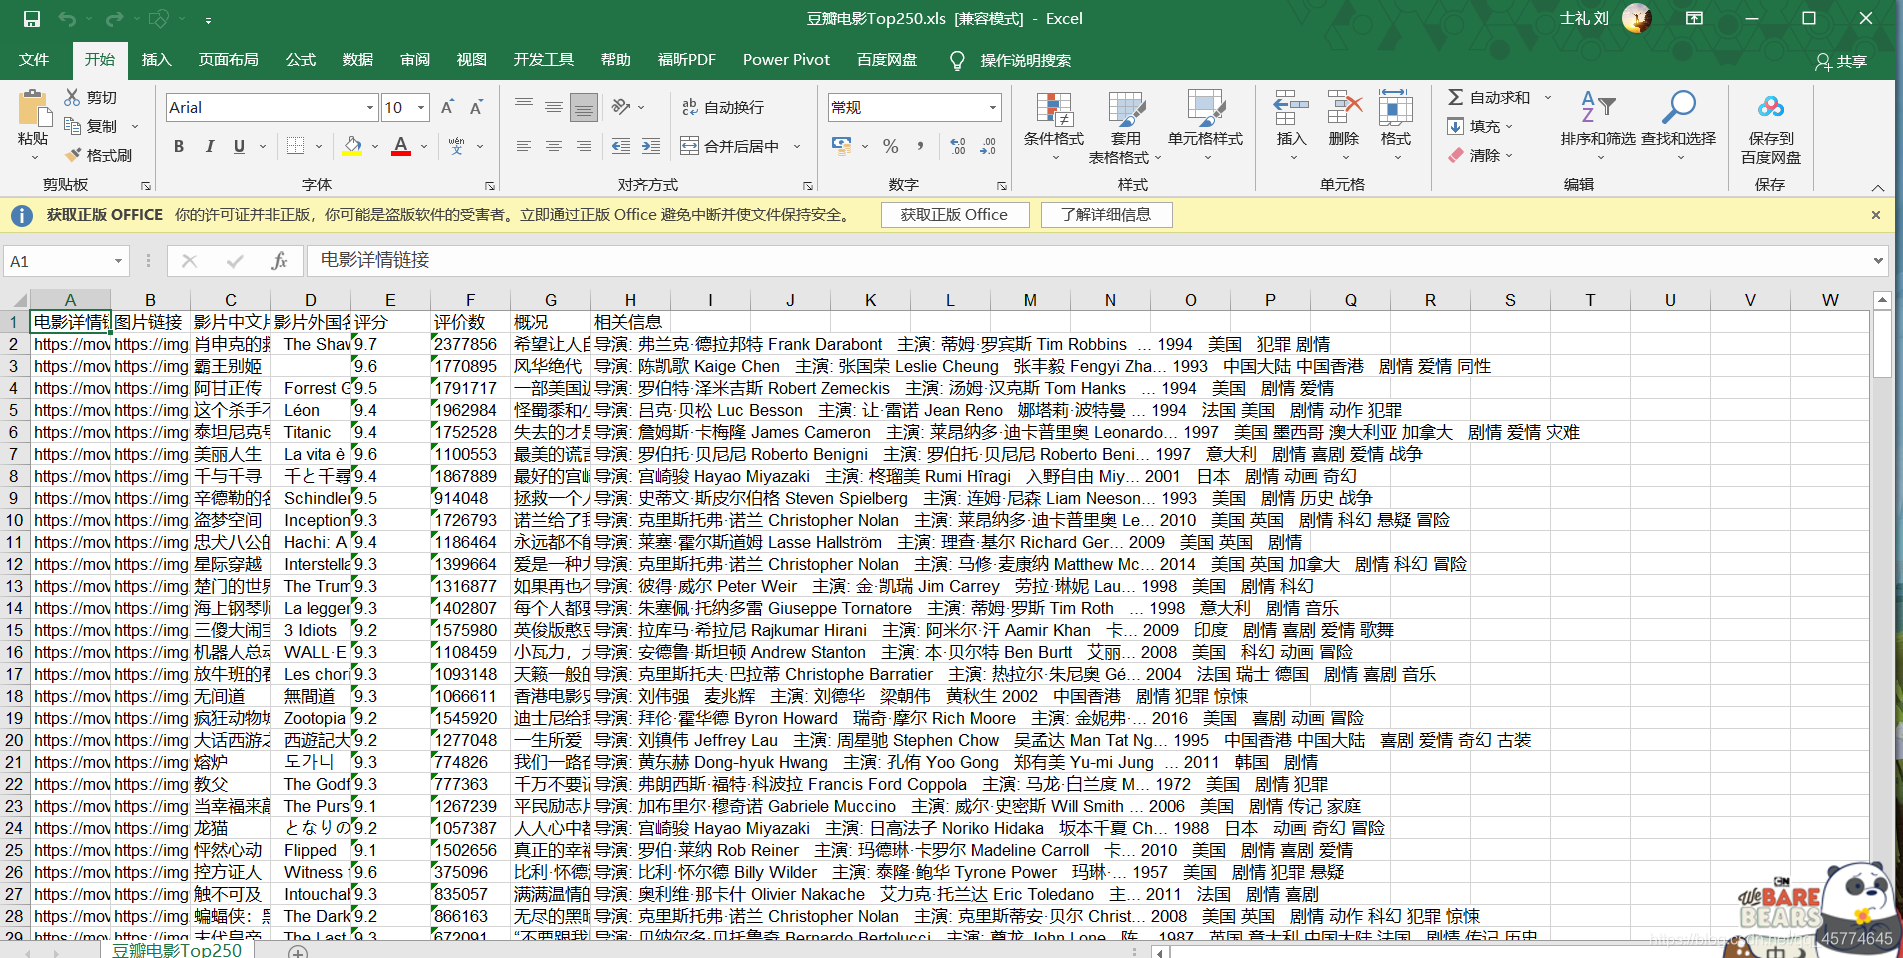This screenshot has height=958, width=1903.
Task: Switch to the 数据 Data tab
Action: pos(358,60)
